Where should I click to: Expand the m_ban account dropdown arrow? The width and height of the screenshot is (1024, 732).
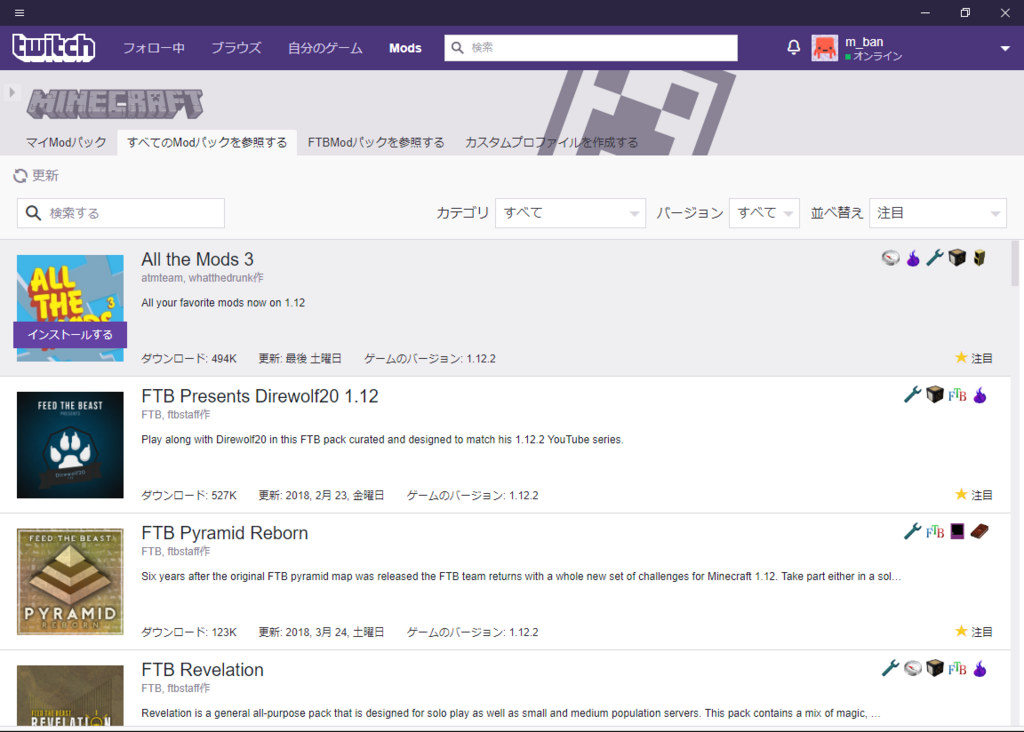point(1005,48)
